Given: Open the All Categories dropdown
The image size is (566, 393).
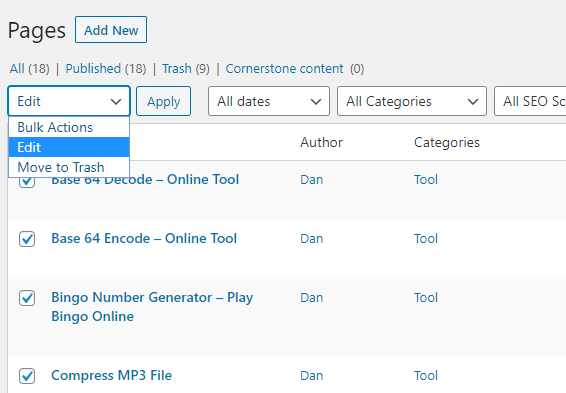Looking at the screenshot, I should coord(412,101).
